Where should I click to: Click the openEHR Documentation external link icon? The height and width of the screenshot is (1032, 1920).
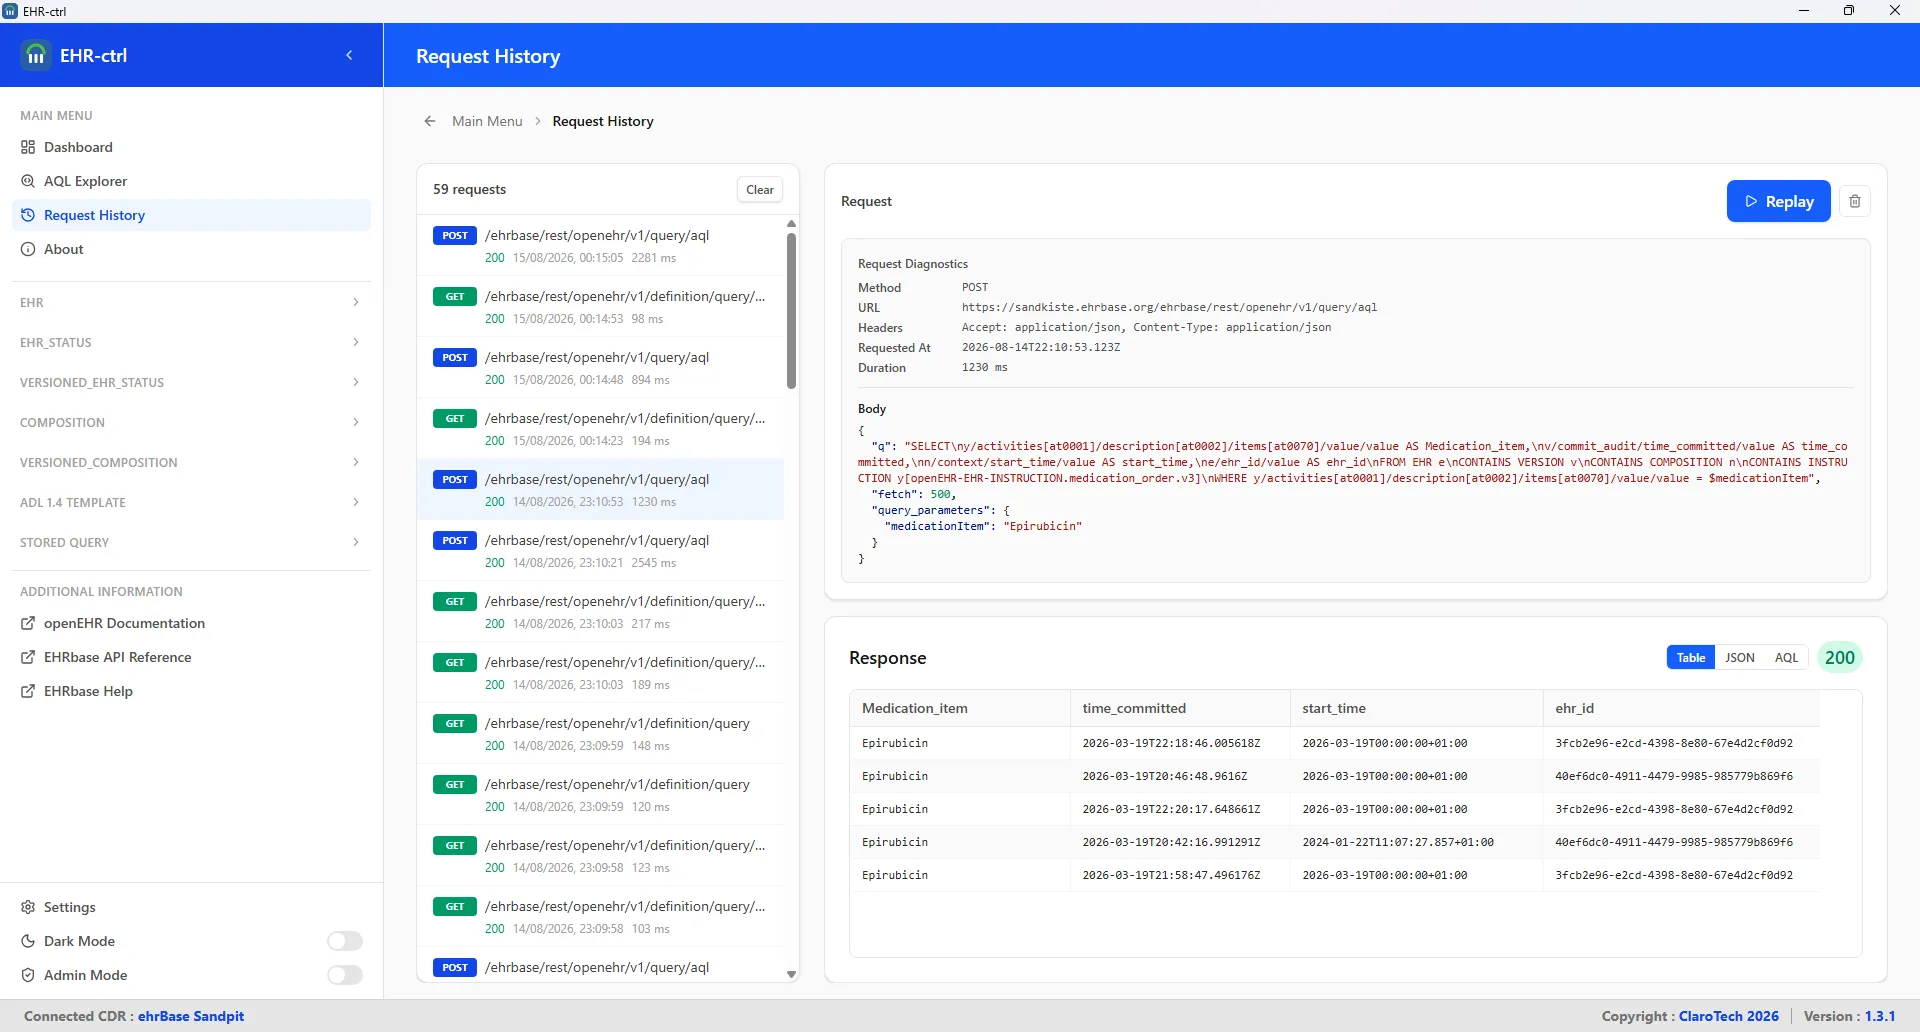[x=28, y=623]
